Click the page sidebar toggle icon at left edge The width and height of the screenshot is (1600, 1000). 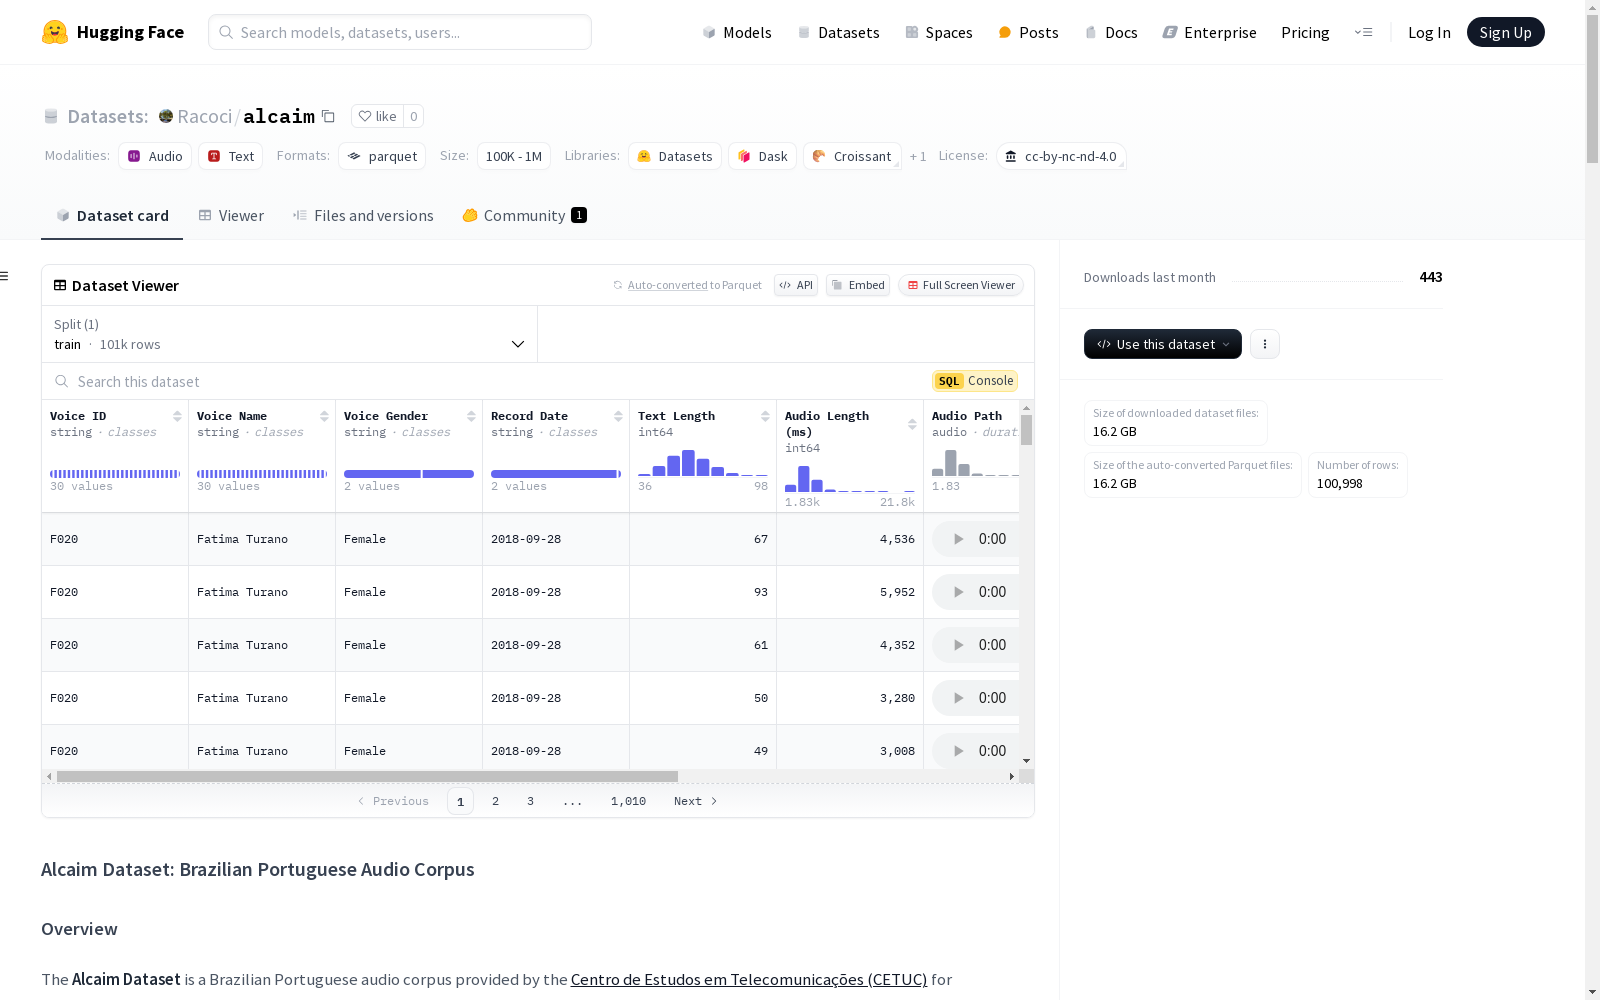pos(4,276)
